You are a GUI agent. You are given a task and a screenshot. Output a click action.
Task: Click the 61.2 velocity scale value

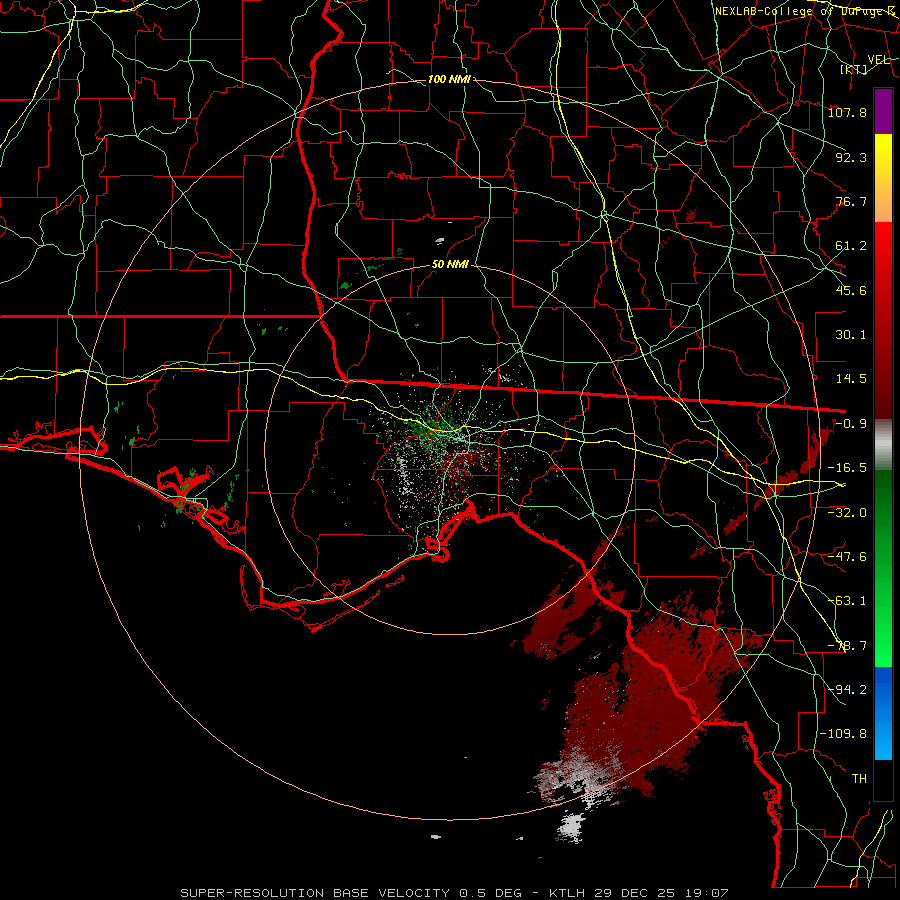point(851,246)
